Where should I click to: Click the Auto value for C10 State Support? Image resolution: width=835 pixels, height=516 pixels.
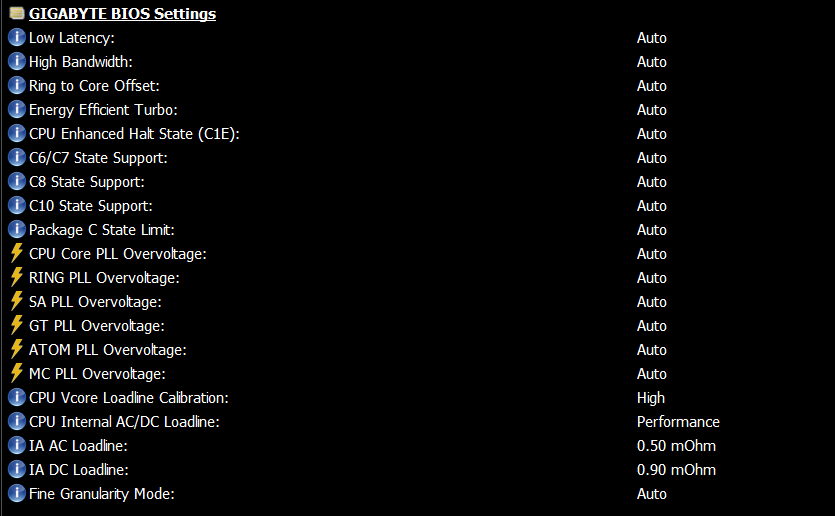coord(652,206)
